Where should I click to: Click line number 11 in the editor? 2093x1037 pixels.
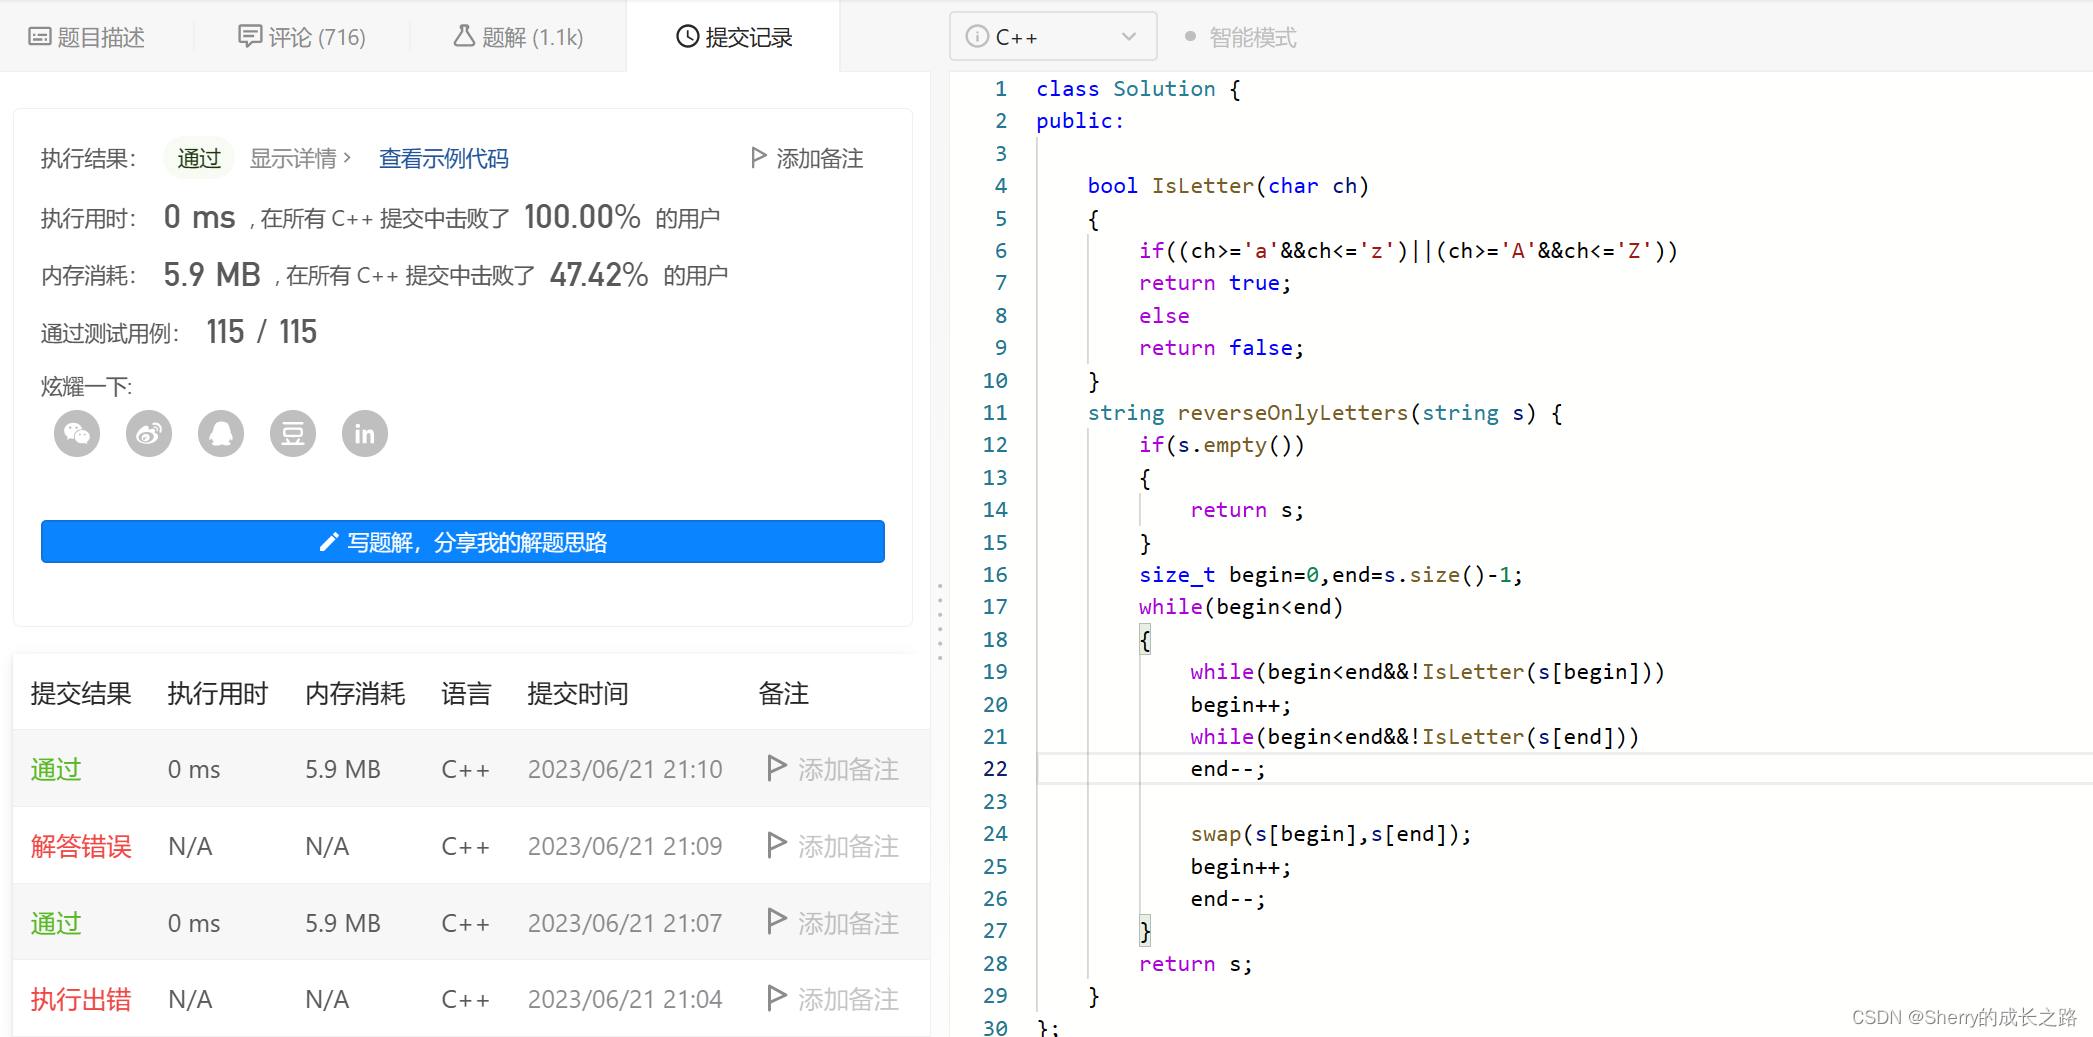coord(995,412)
